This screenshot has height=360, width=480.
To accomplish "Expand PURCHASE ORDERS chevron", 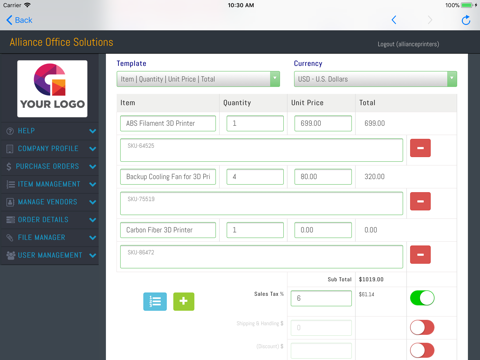I will [x=93, y=166].
